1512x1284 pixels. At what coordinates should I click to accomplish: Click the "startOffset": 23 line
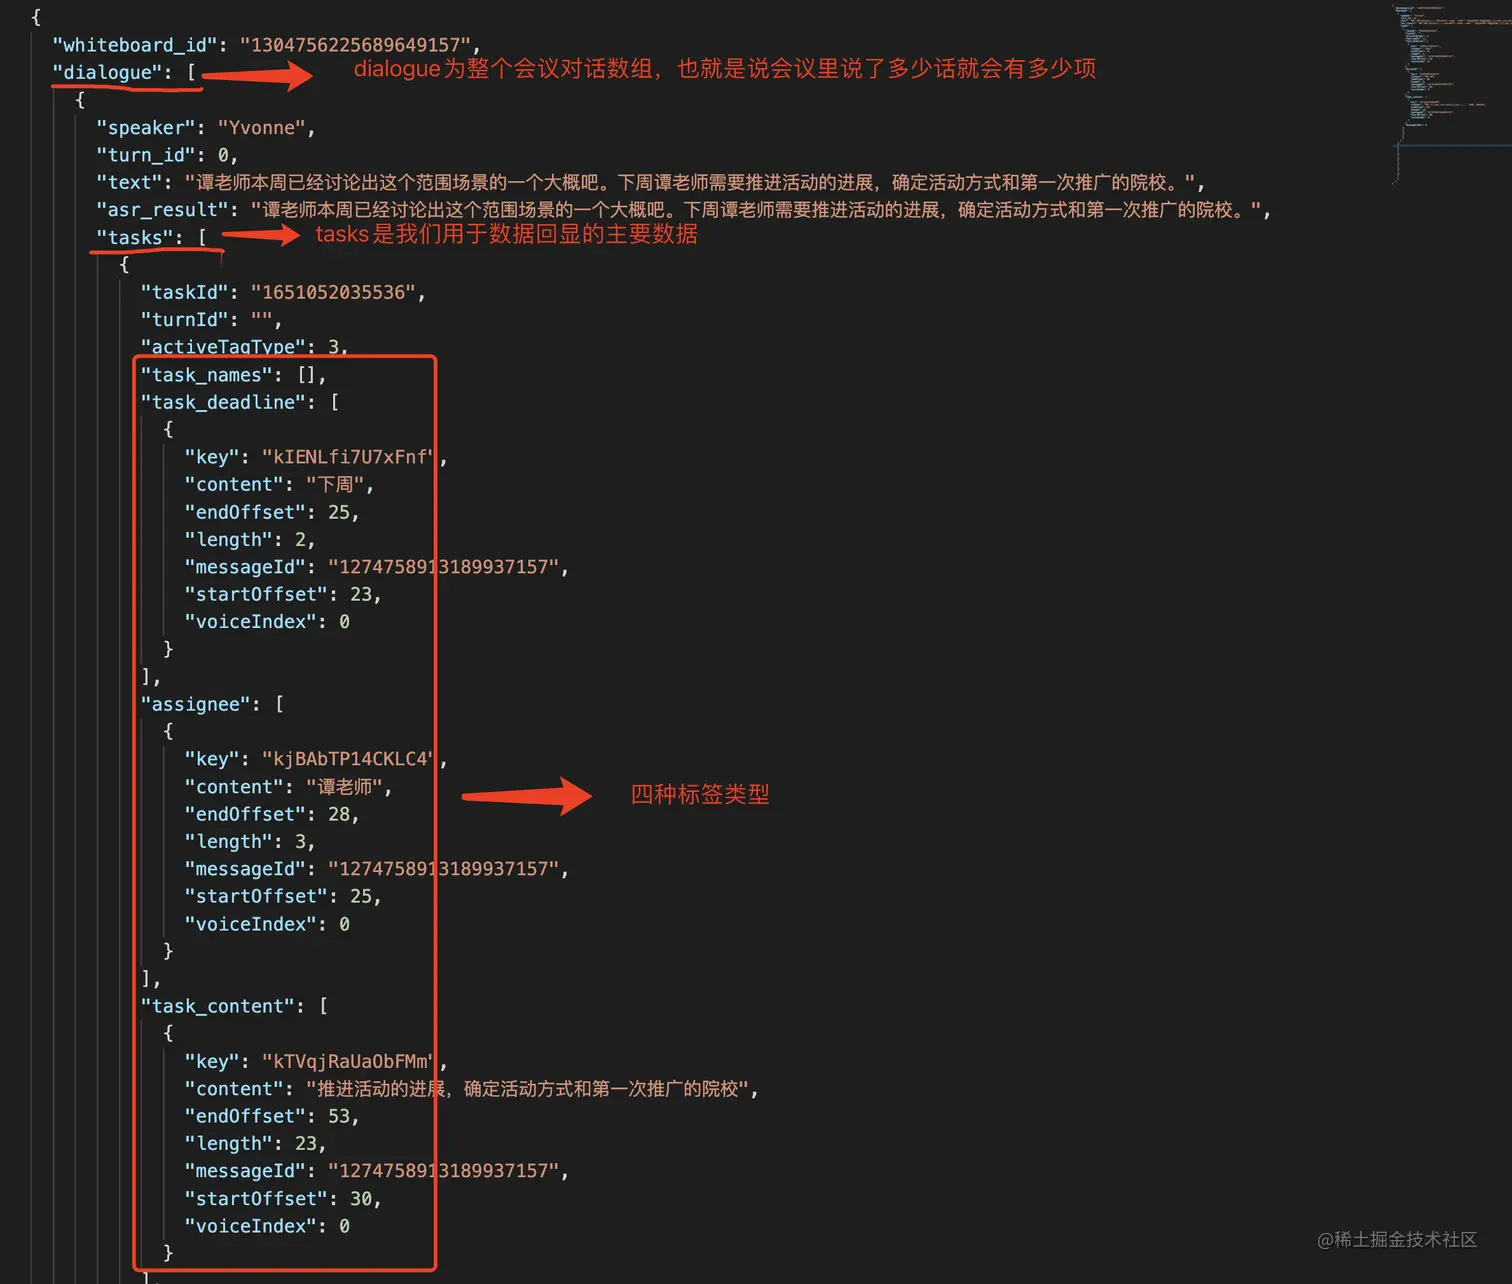[283, 594]
